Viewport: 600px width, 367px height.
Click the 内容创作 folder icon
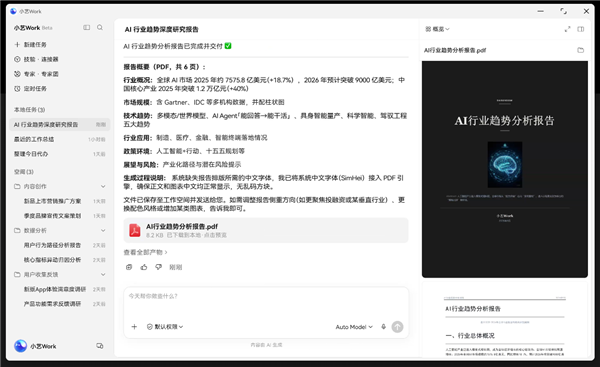pos(17,186)
